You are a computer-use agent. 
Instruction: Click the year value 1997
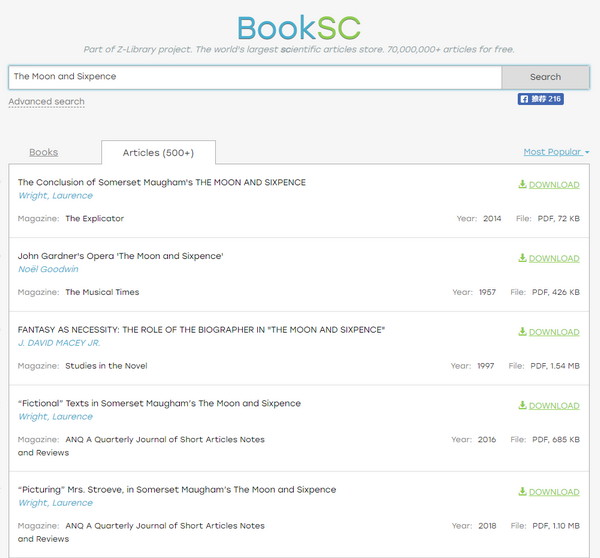(x=486, y=366)
